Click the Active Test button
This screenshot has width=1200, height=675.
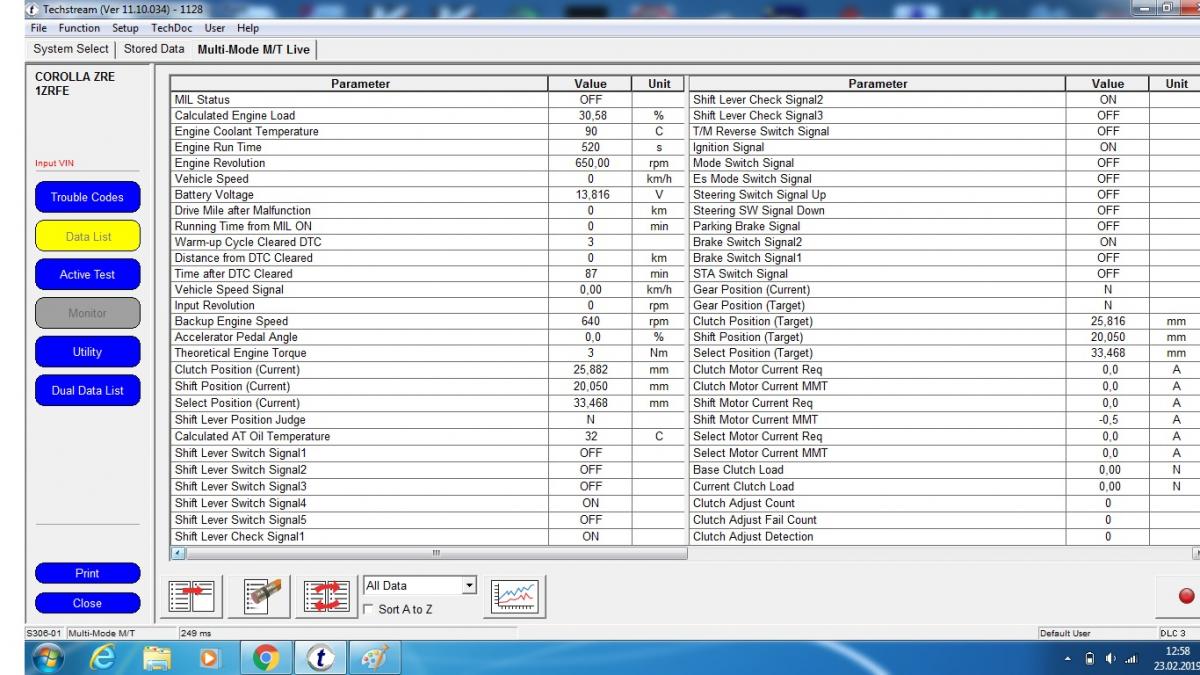tap(87, 275)
